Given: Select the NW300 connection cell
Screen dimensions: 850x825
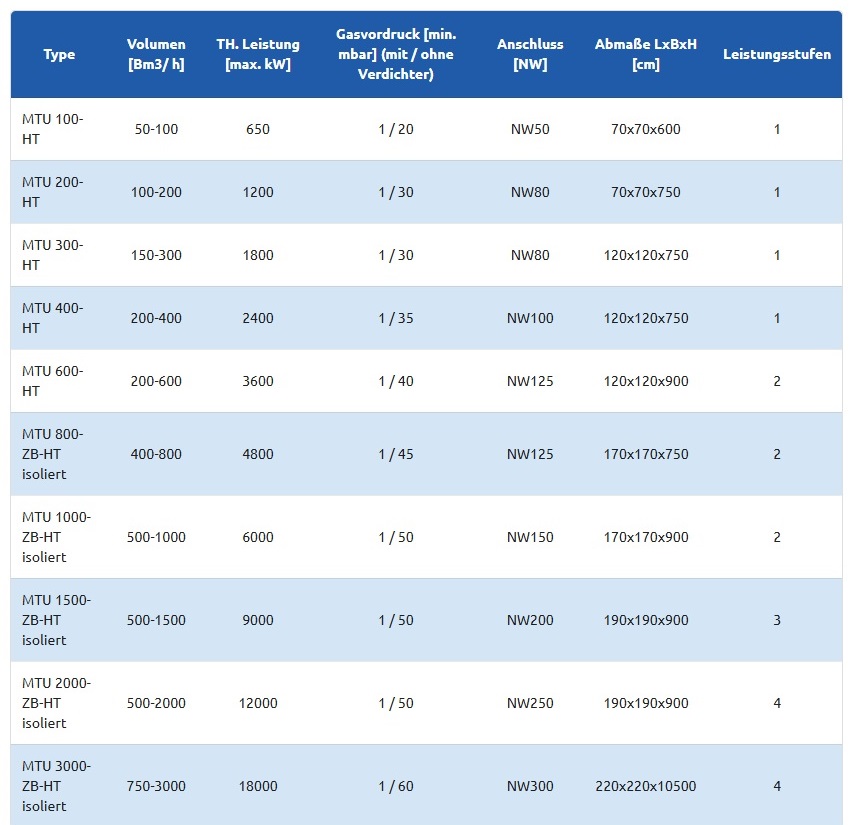Looking at the screenshot, I should pyautogui.click(x=530, y=786).
